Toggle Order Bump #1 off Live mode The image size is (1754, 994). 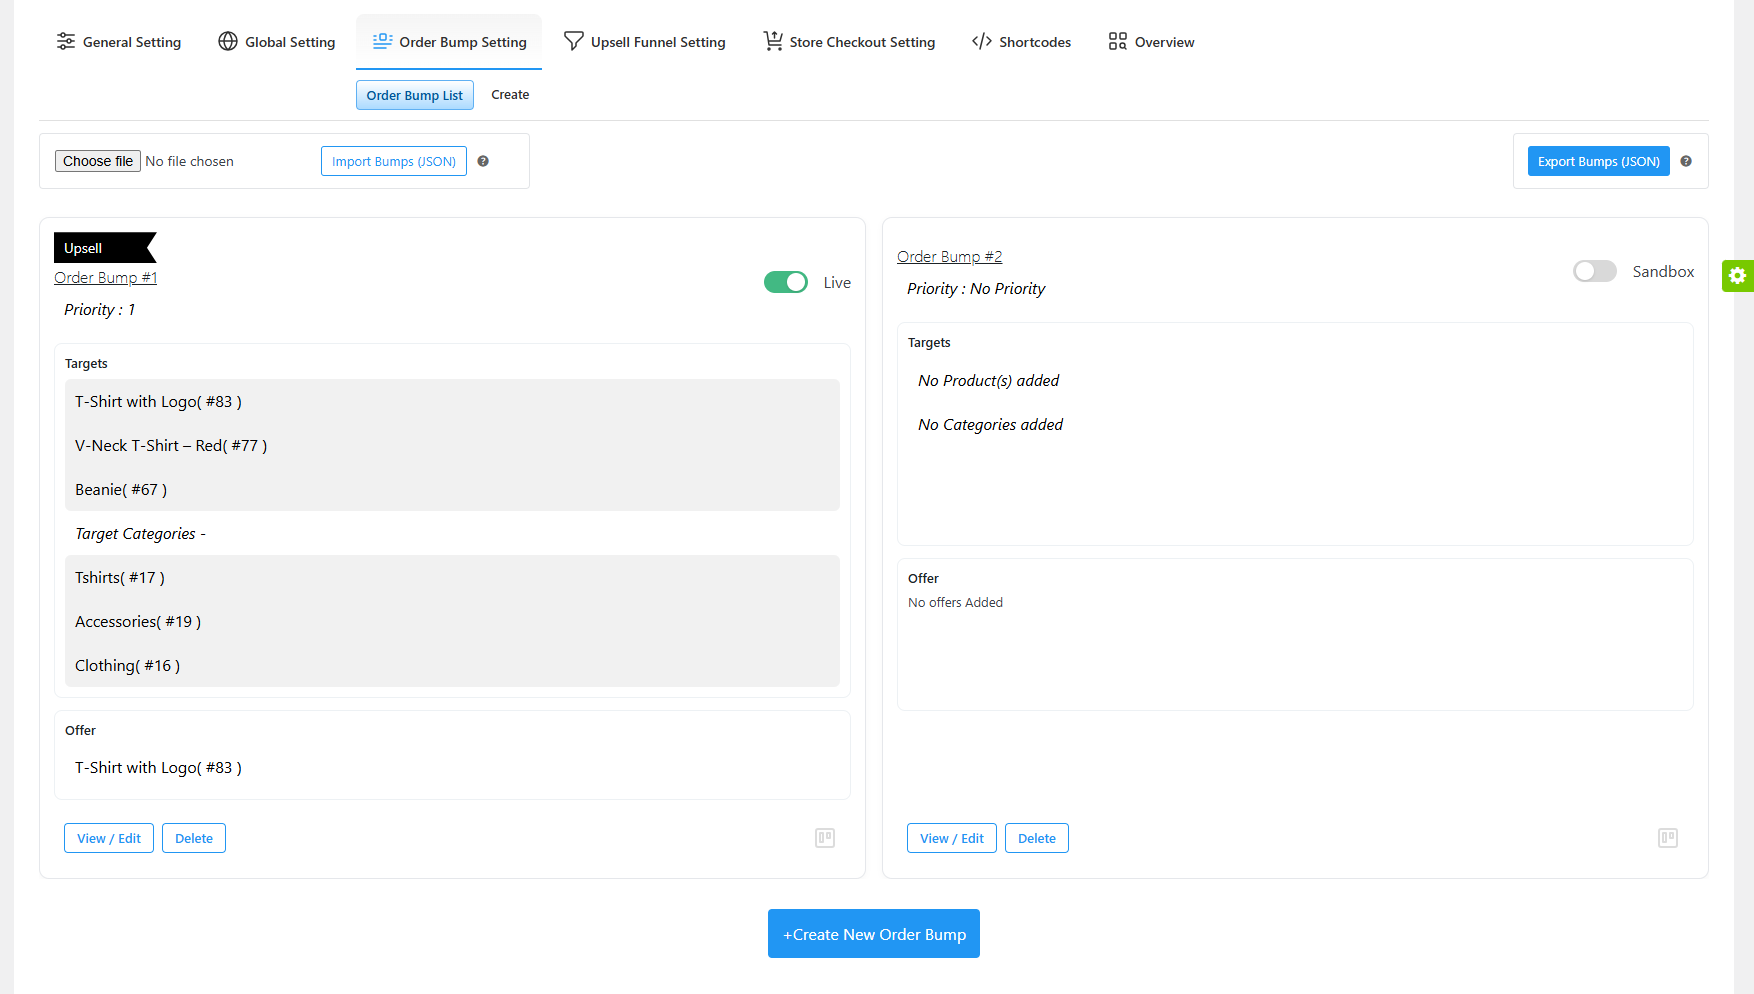[786, 281]
